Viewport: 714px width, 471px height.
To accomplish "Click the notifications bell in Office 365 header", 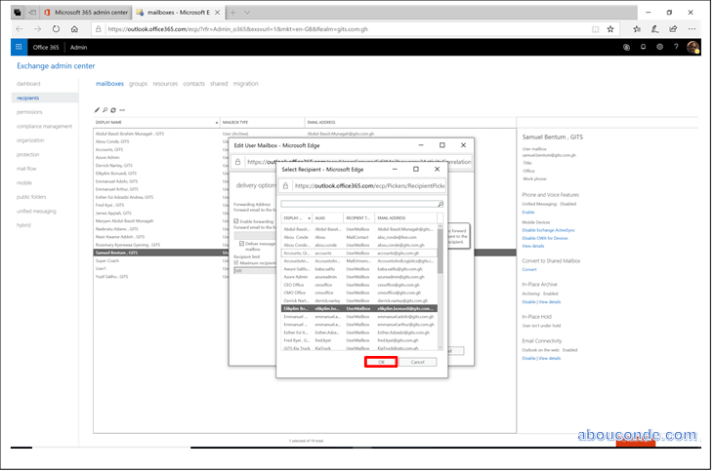I will point(642,46).
